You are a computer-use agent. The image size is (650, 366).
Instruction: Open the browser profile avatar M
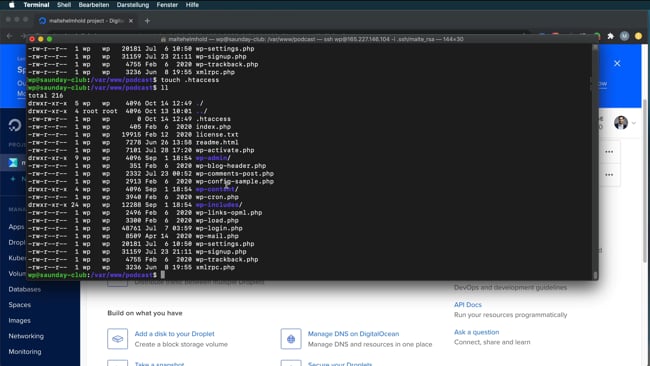[x=624, y=36]
